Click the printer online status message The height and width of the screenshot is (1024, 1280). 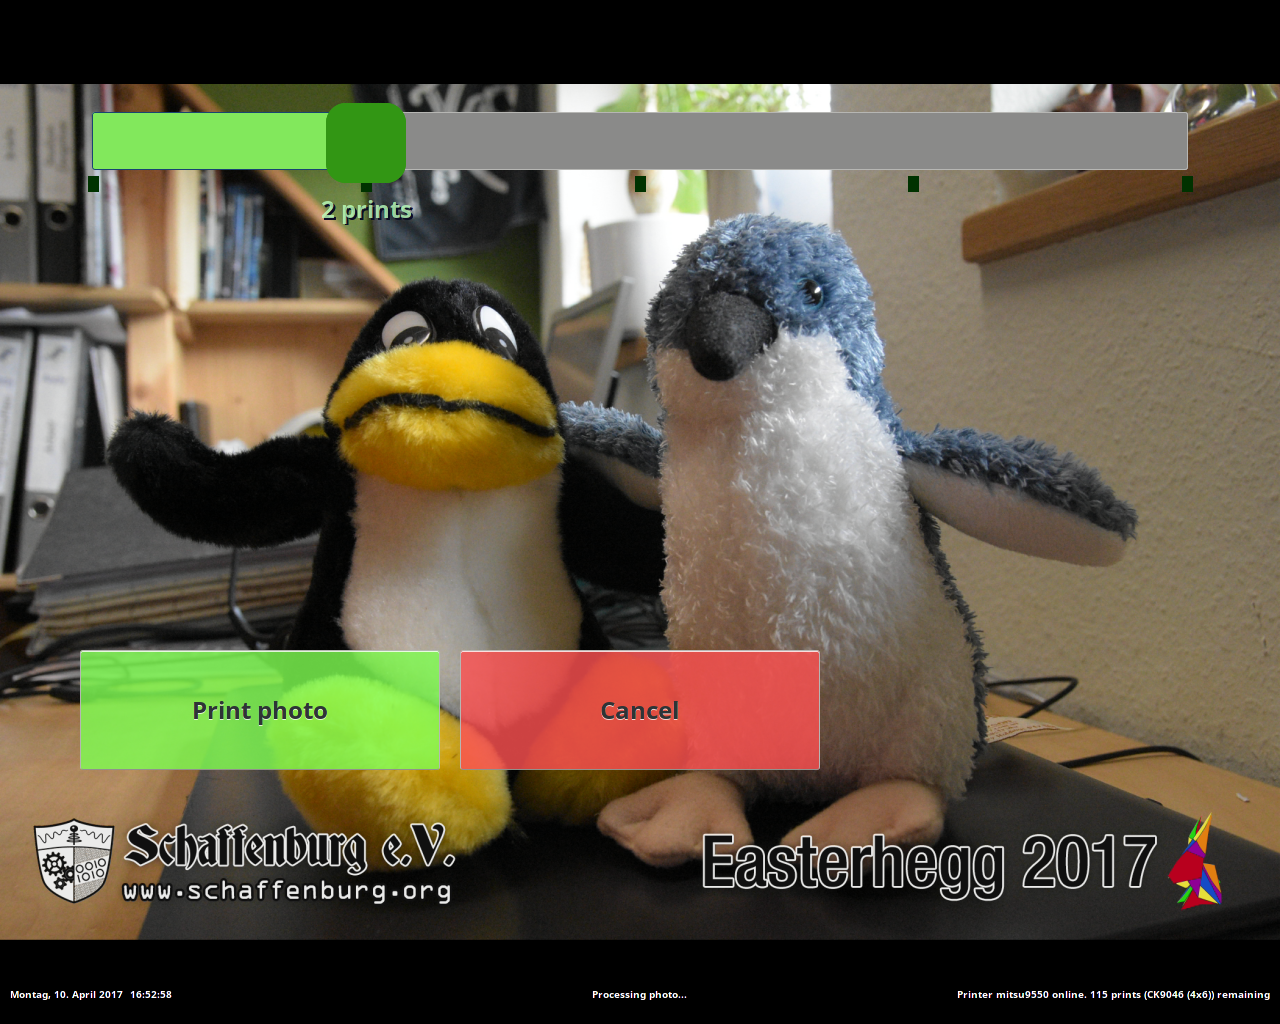coord(1113,995)
